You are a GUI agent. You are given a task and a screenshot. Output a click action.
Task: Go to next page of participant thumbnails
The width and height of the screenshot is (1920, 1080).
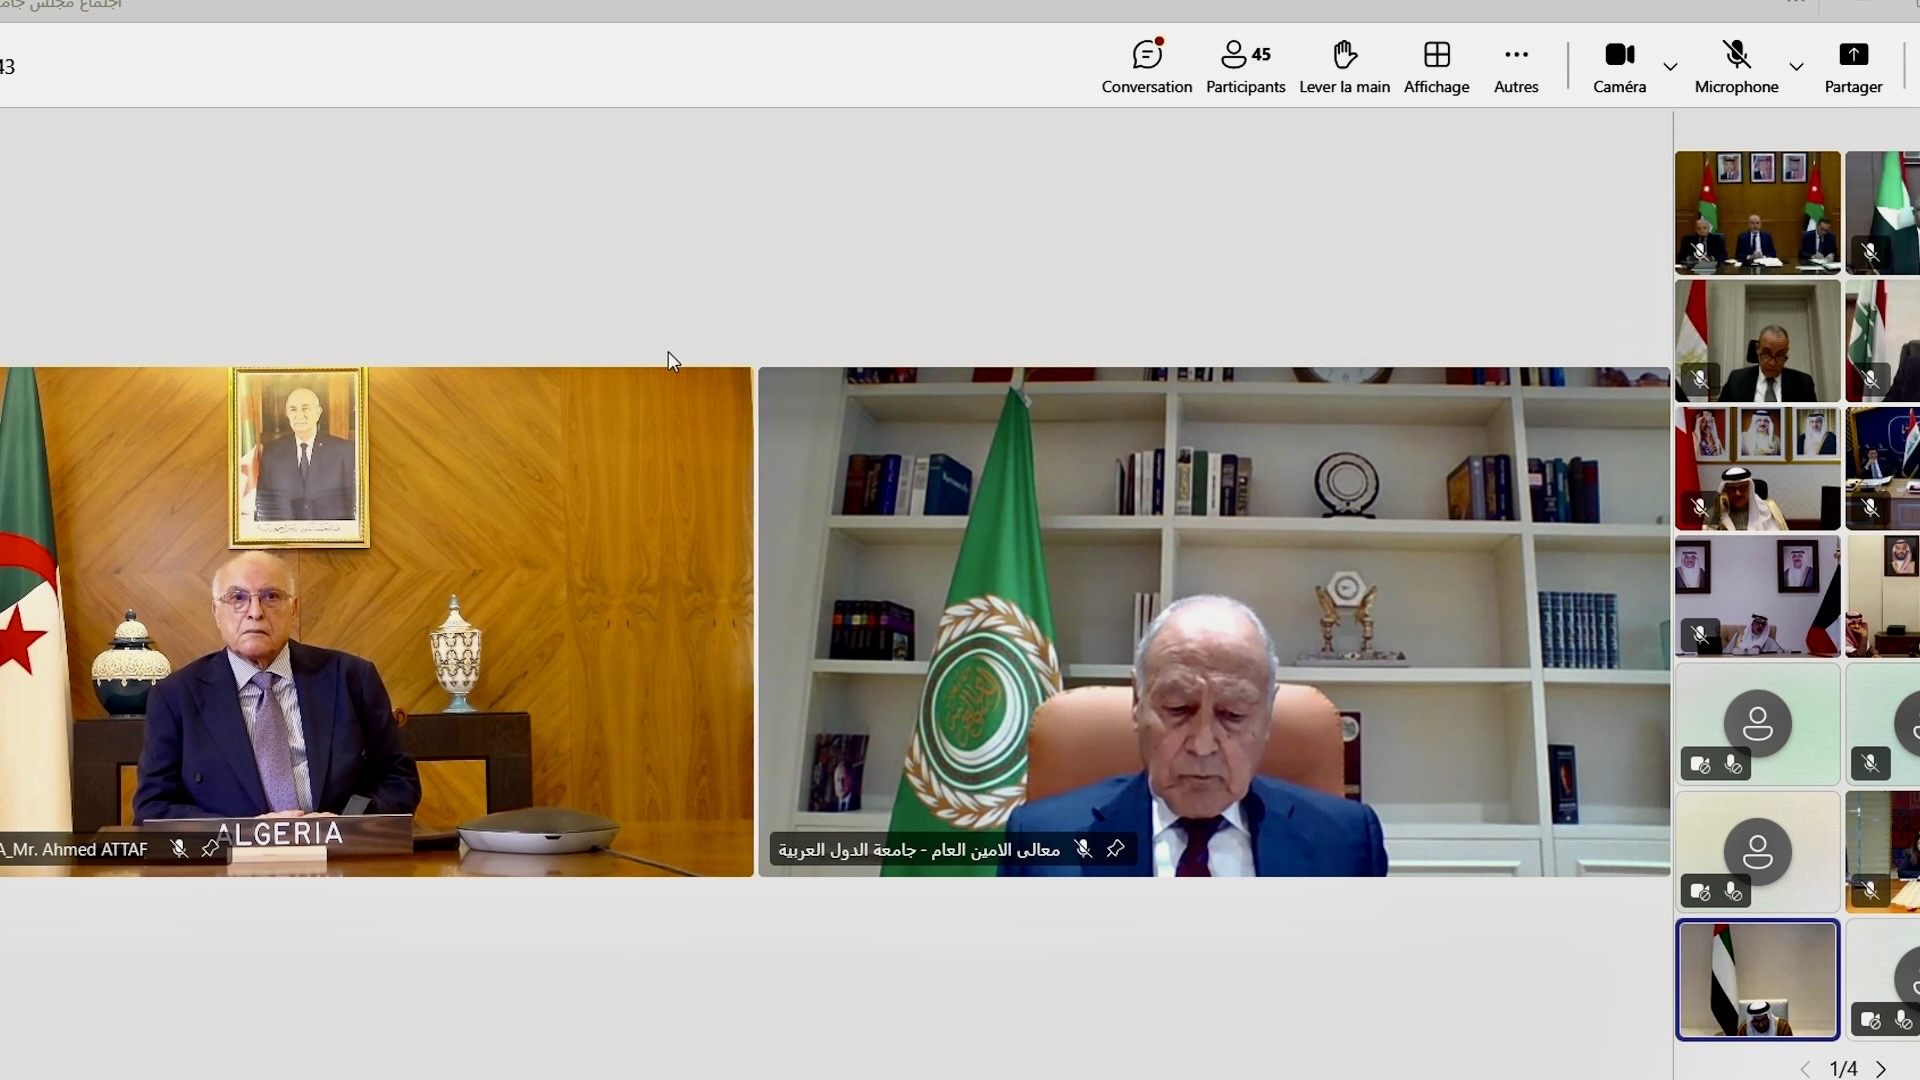point(1881,1069)
